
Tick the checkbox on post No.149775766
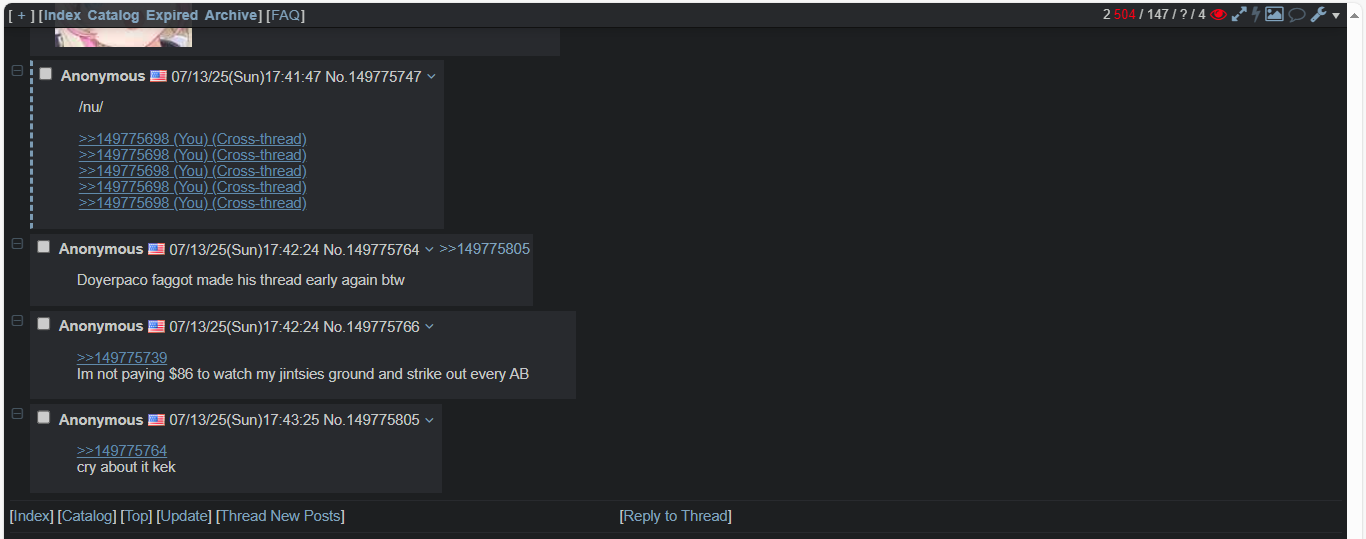pyautogui.click(x=44, y=324)
